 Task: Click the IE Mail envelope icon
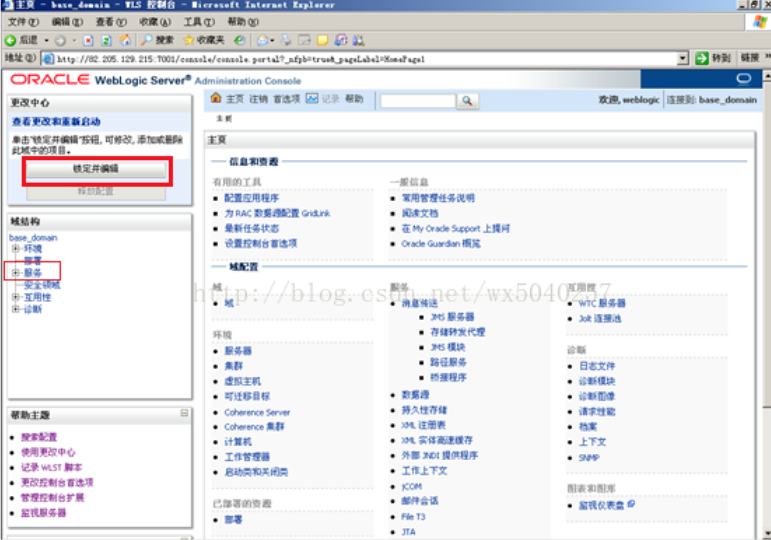[x=263, y=40]
